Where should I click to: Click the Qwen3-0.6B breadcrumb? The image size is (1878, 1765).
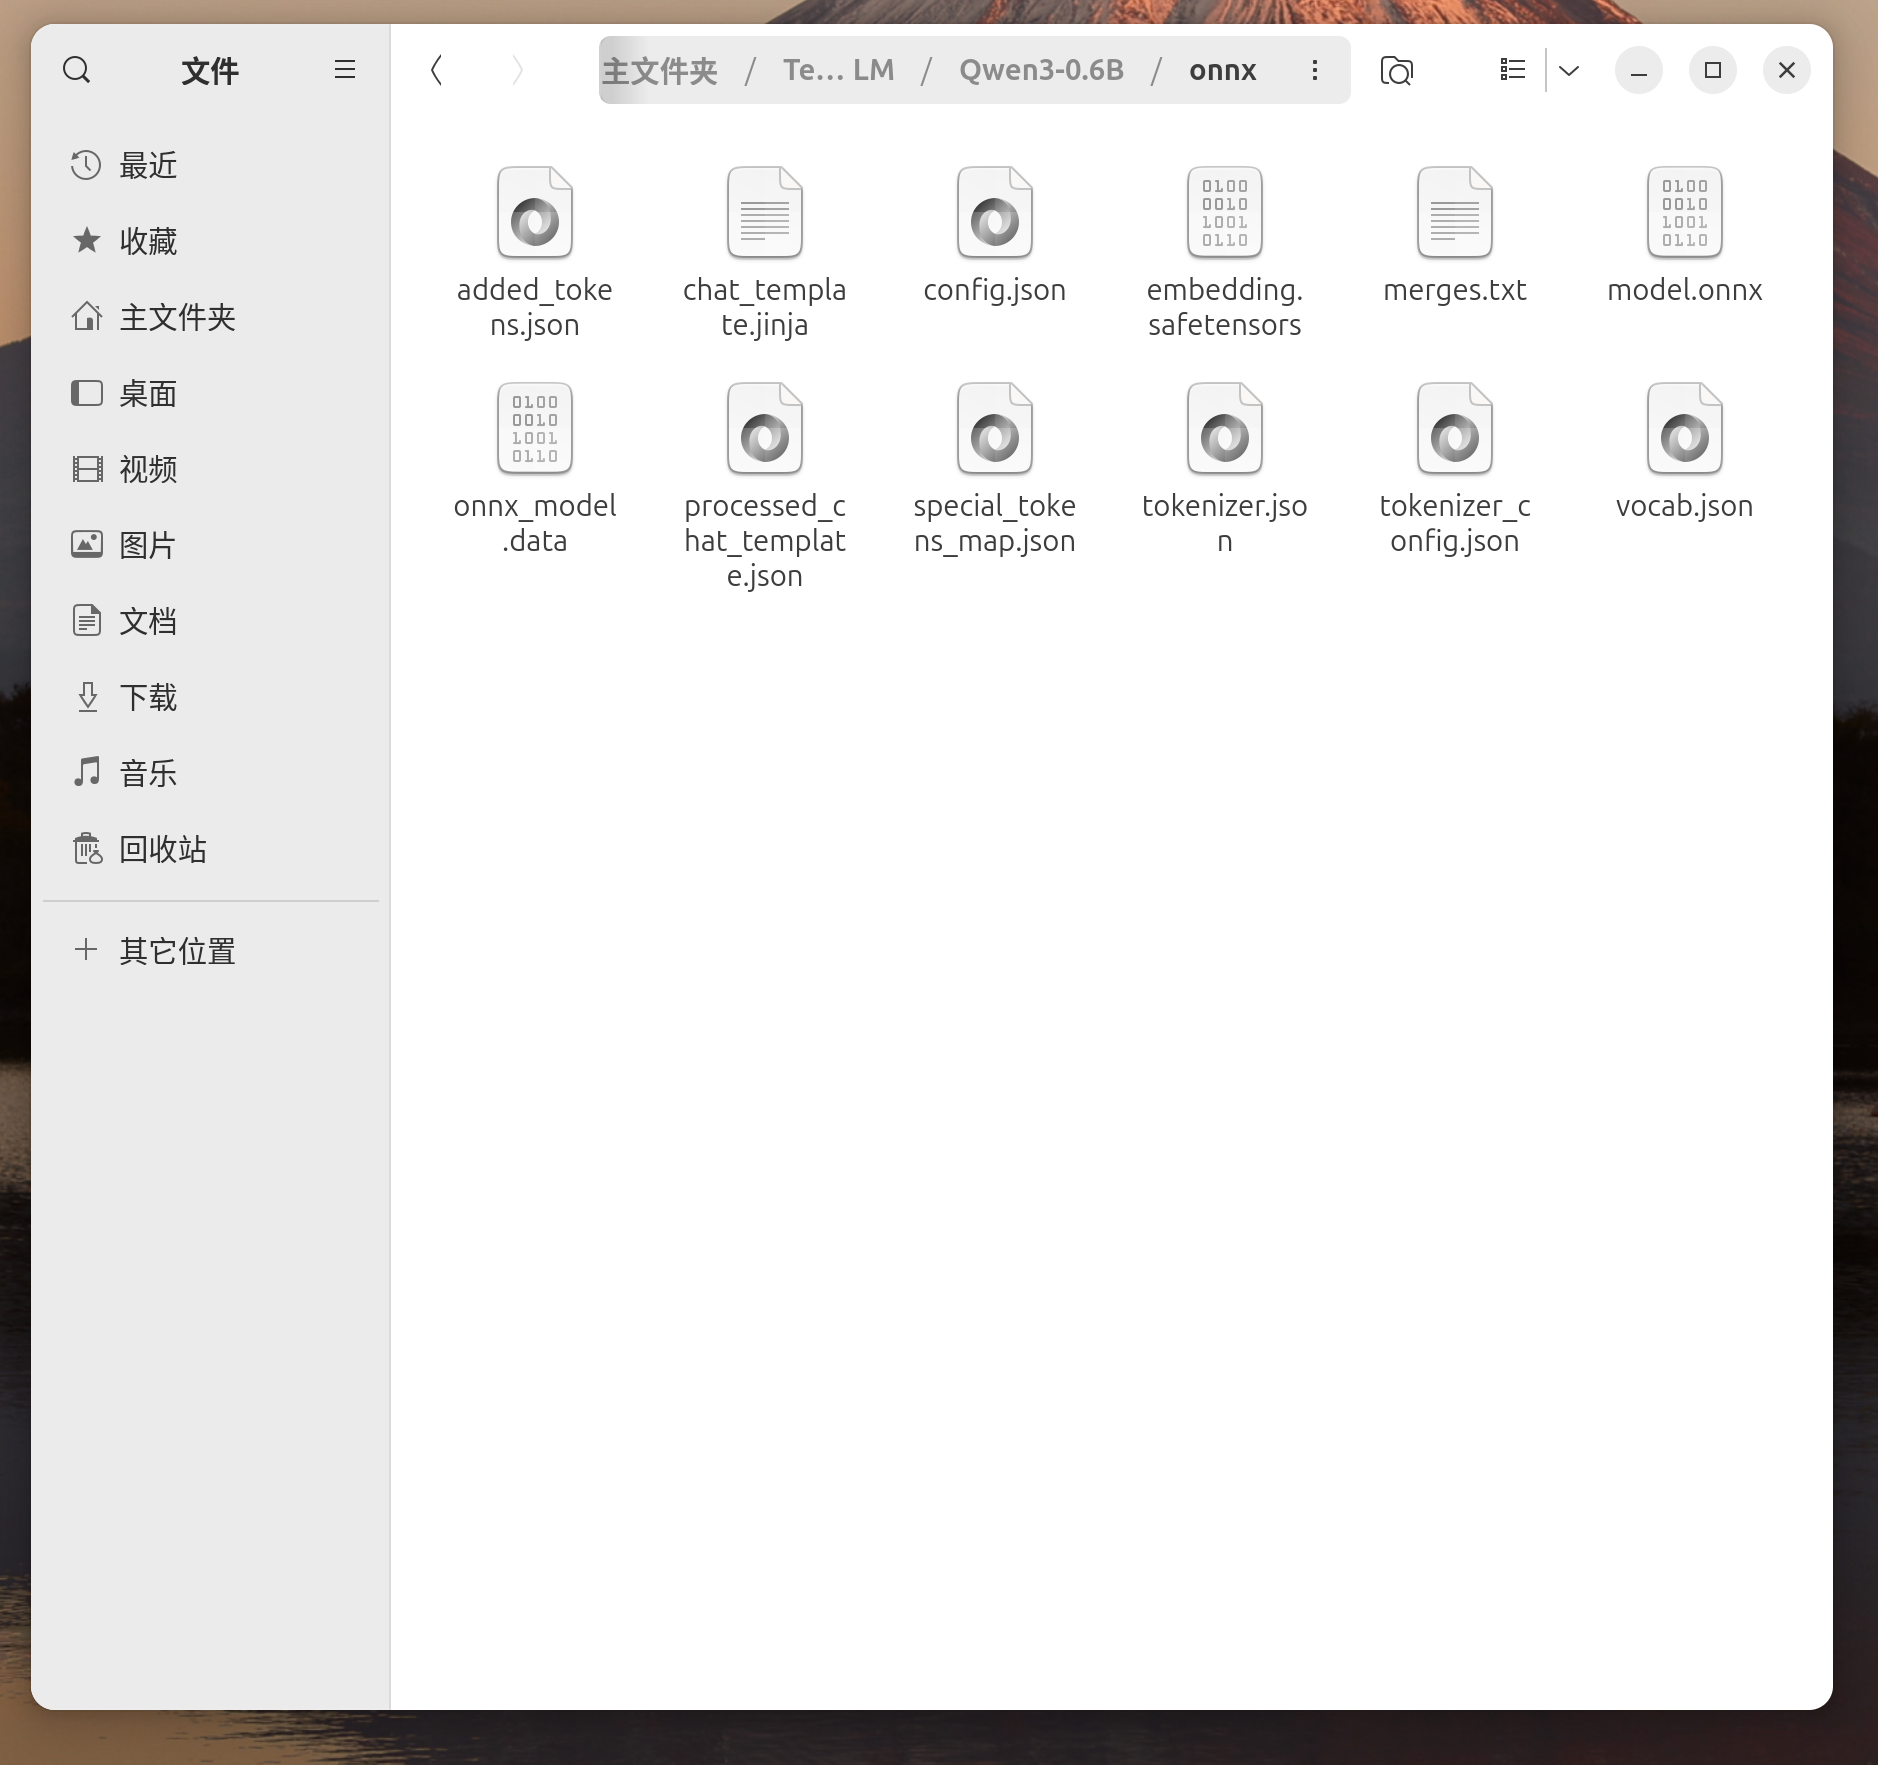(x=1041, y=70)
